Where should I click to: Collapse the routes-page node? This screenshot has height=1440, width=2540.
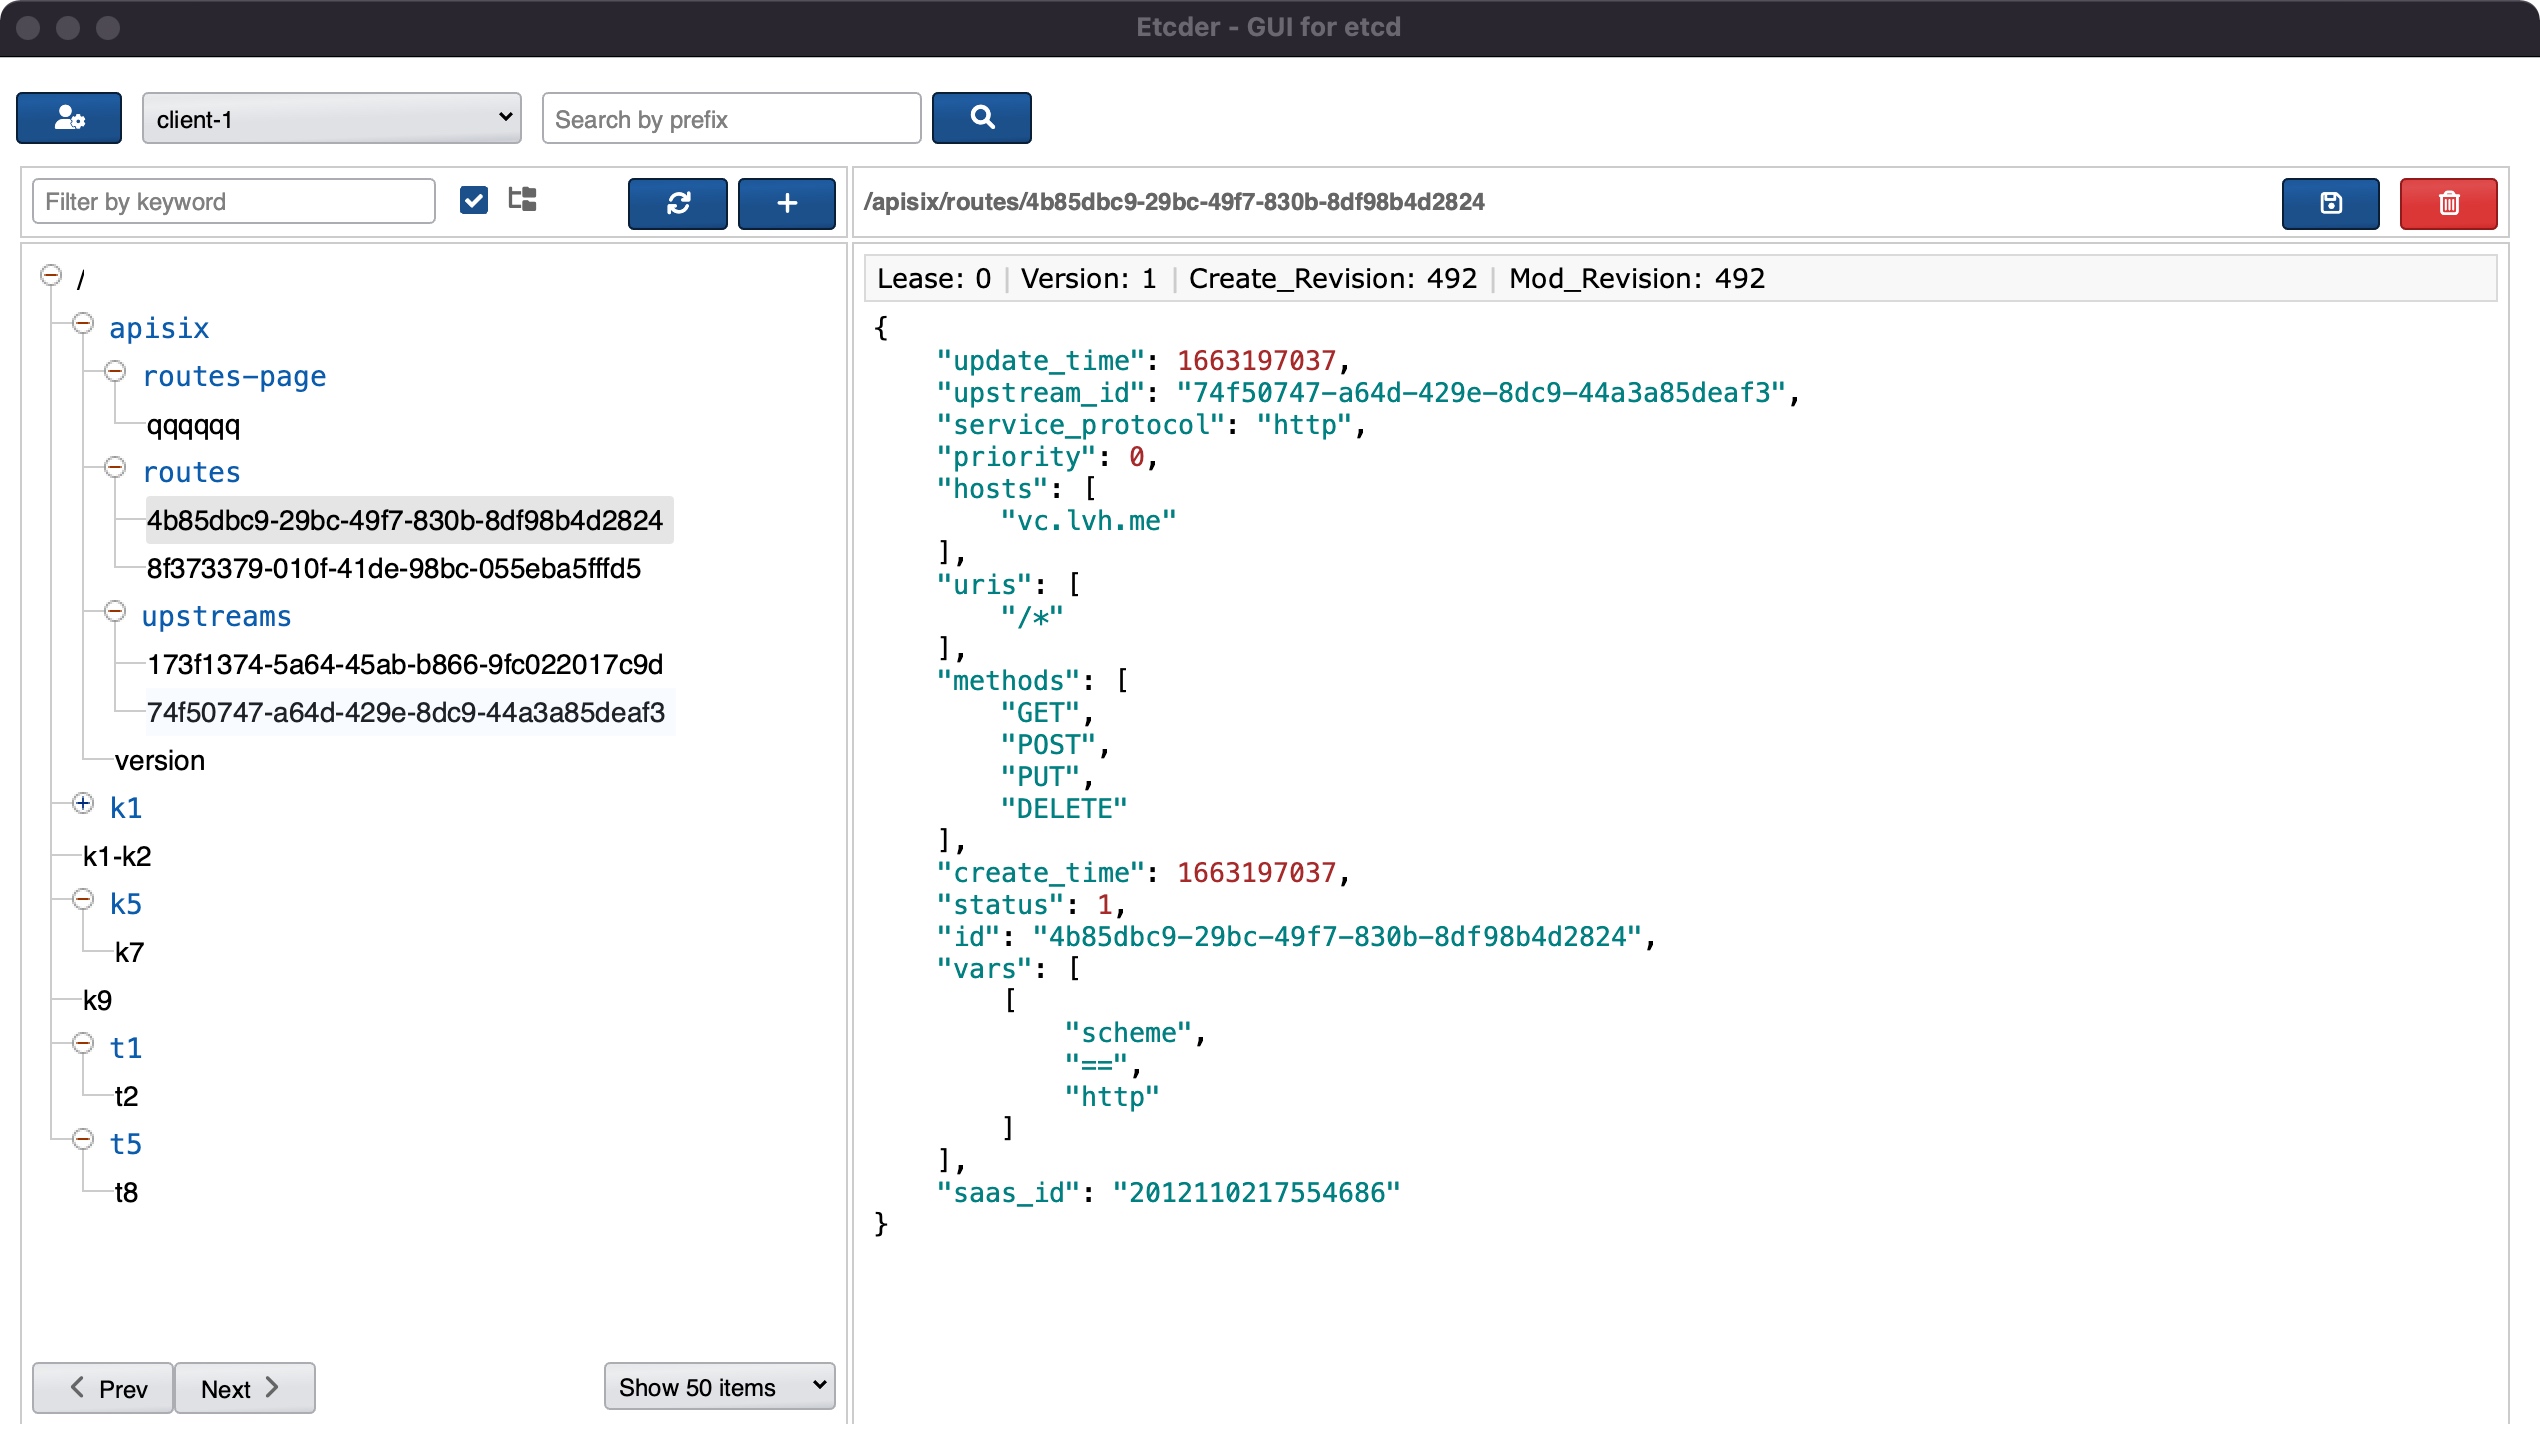[115, 372]
